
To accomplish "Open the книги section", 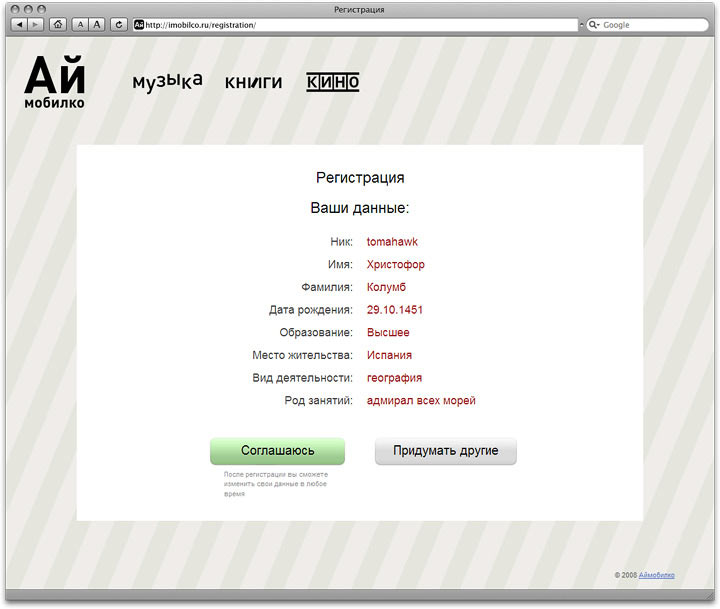I will (x=253, y=82).
